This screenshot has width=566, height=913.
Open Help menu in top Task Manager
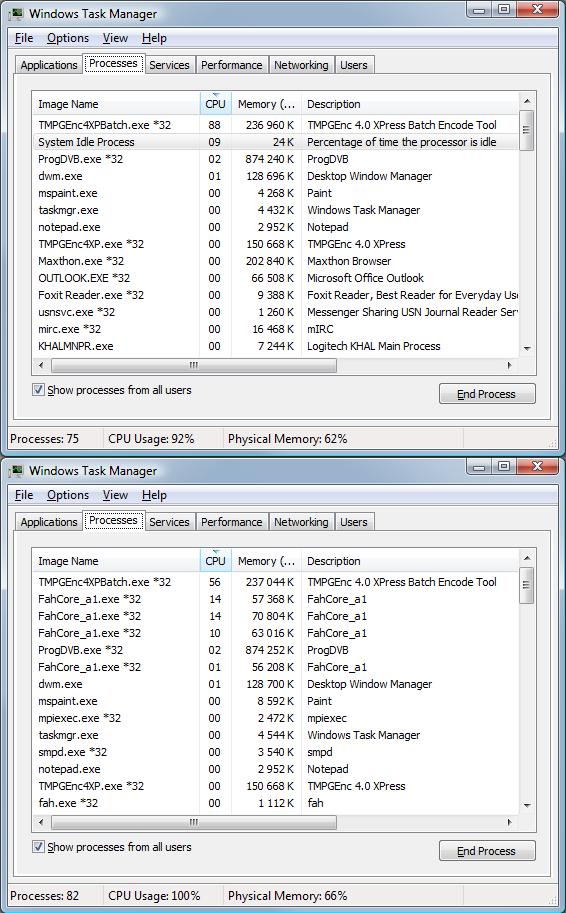pos(154,38)
